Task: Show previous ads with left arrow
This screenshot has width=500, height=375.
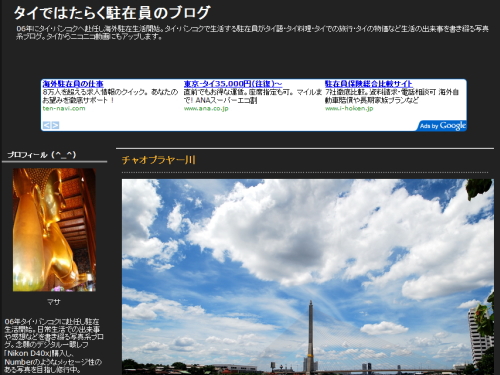Action: [46, 125]
